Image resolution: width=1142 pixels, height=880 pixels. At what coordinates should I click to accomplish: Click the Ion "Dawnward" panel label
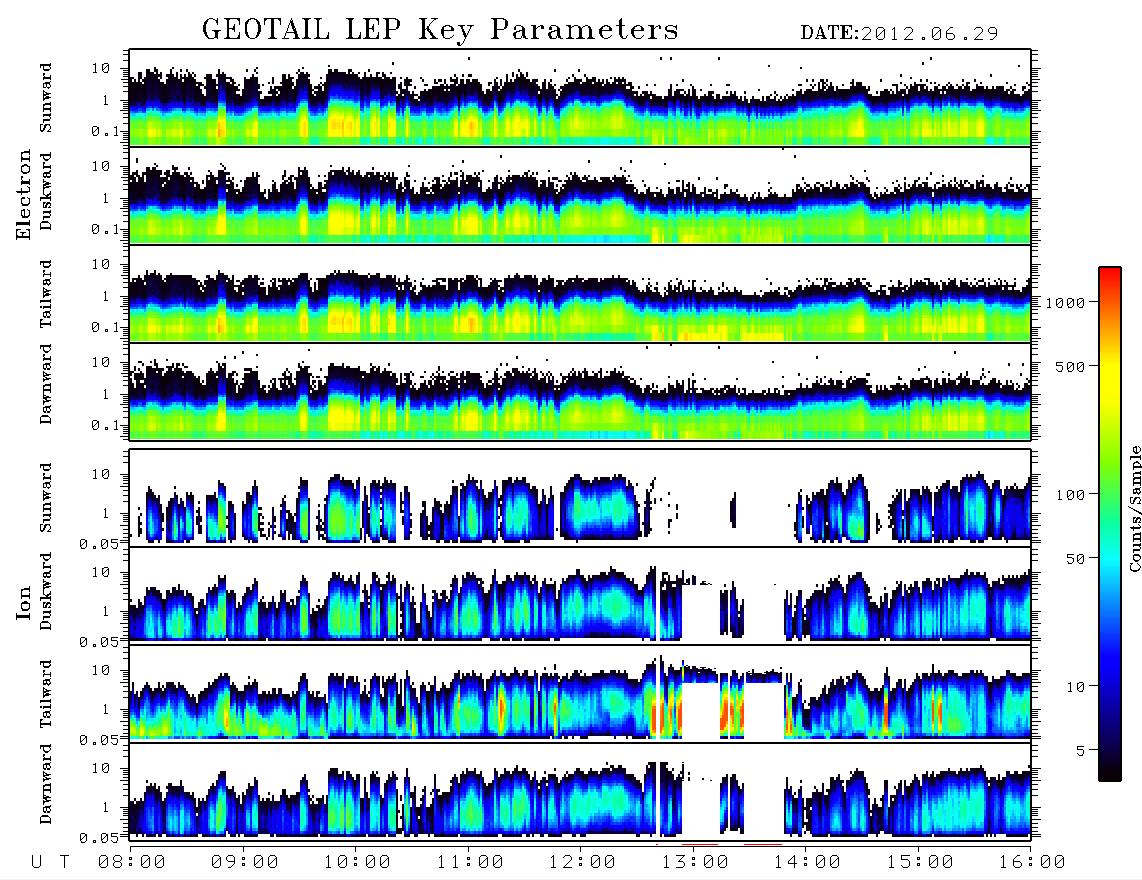click(x=46, y=784)
